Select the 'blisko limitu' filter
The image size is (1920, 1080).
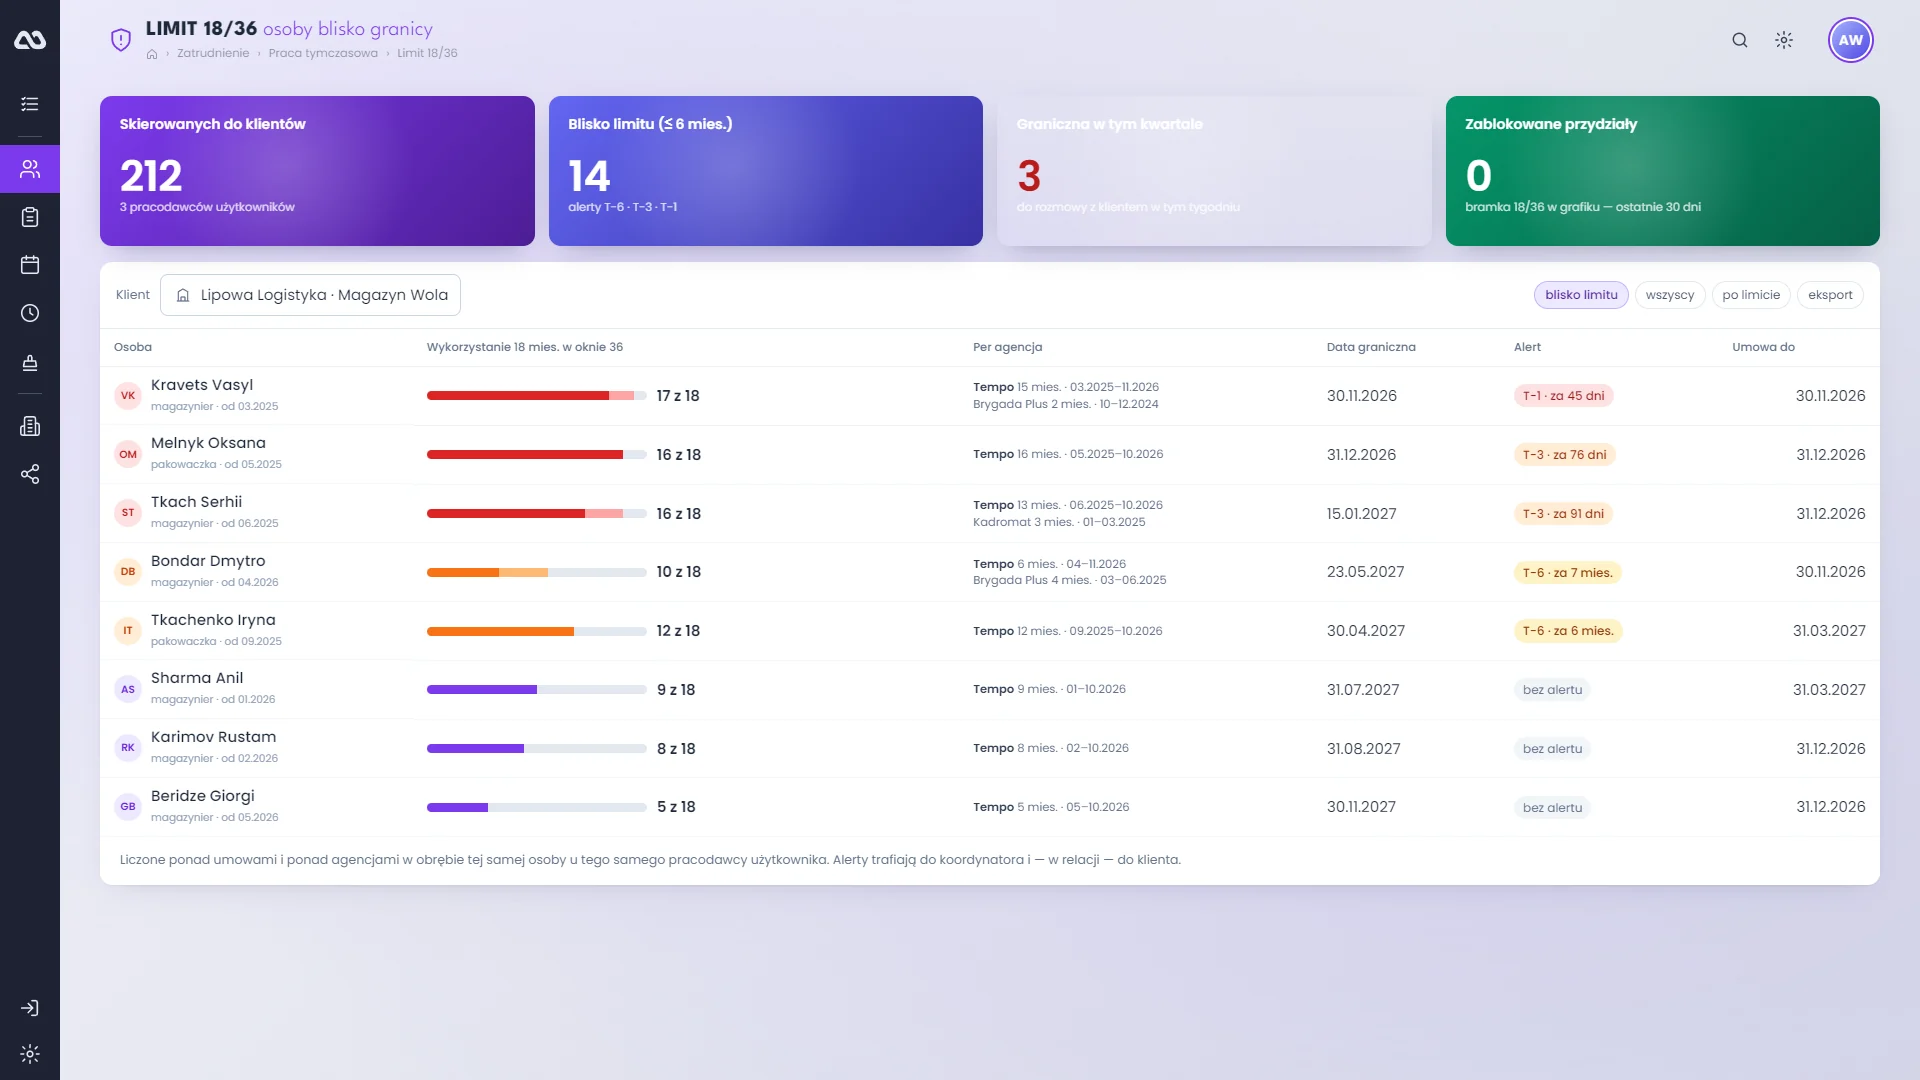coord(1581,295)
